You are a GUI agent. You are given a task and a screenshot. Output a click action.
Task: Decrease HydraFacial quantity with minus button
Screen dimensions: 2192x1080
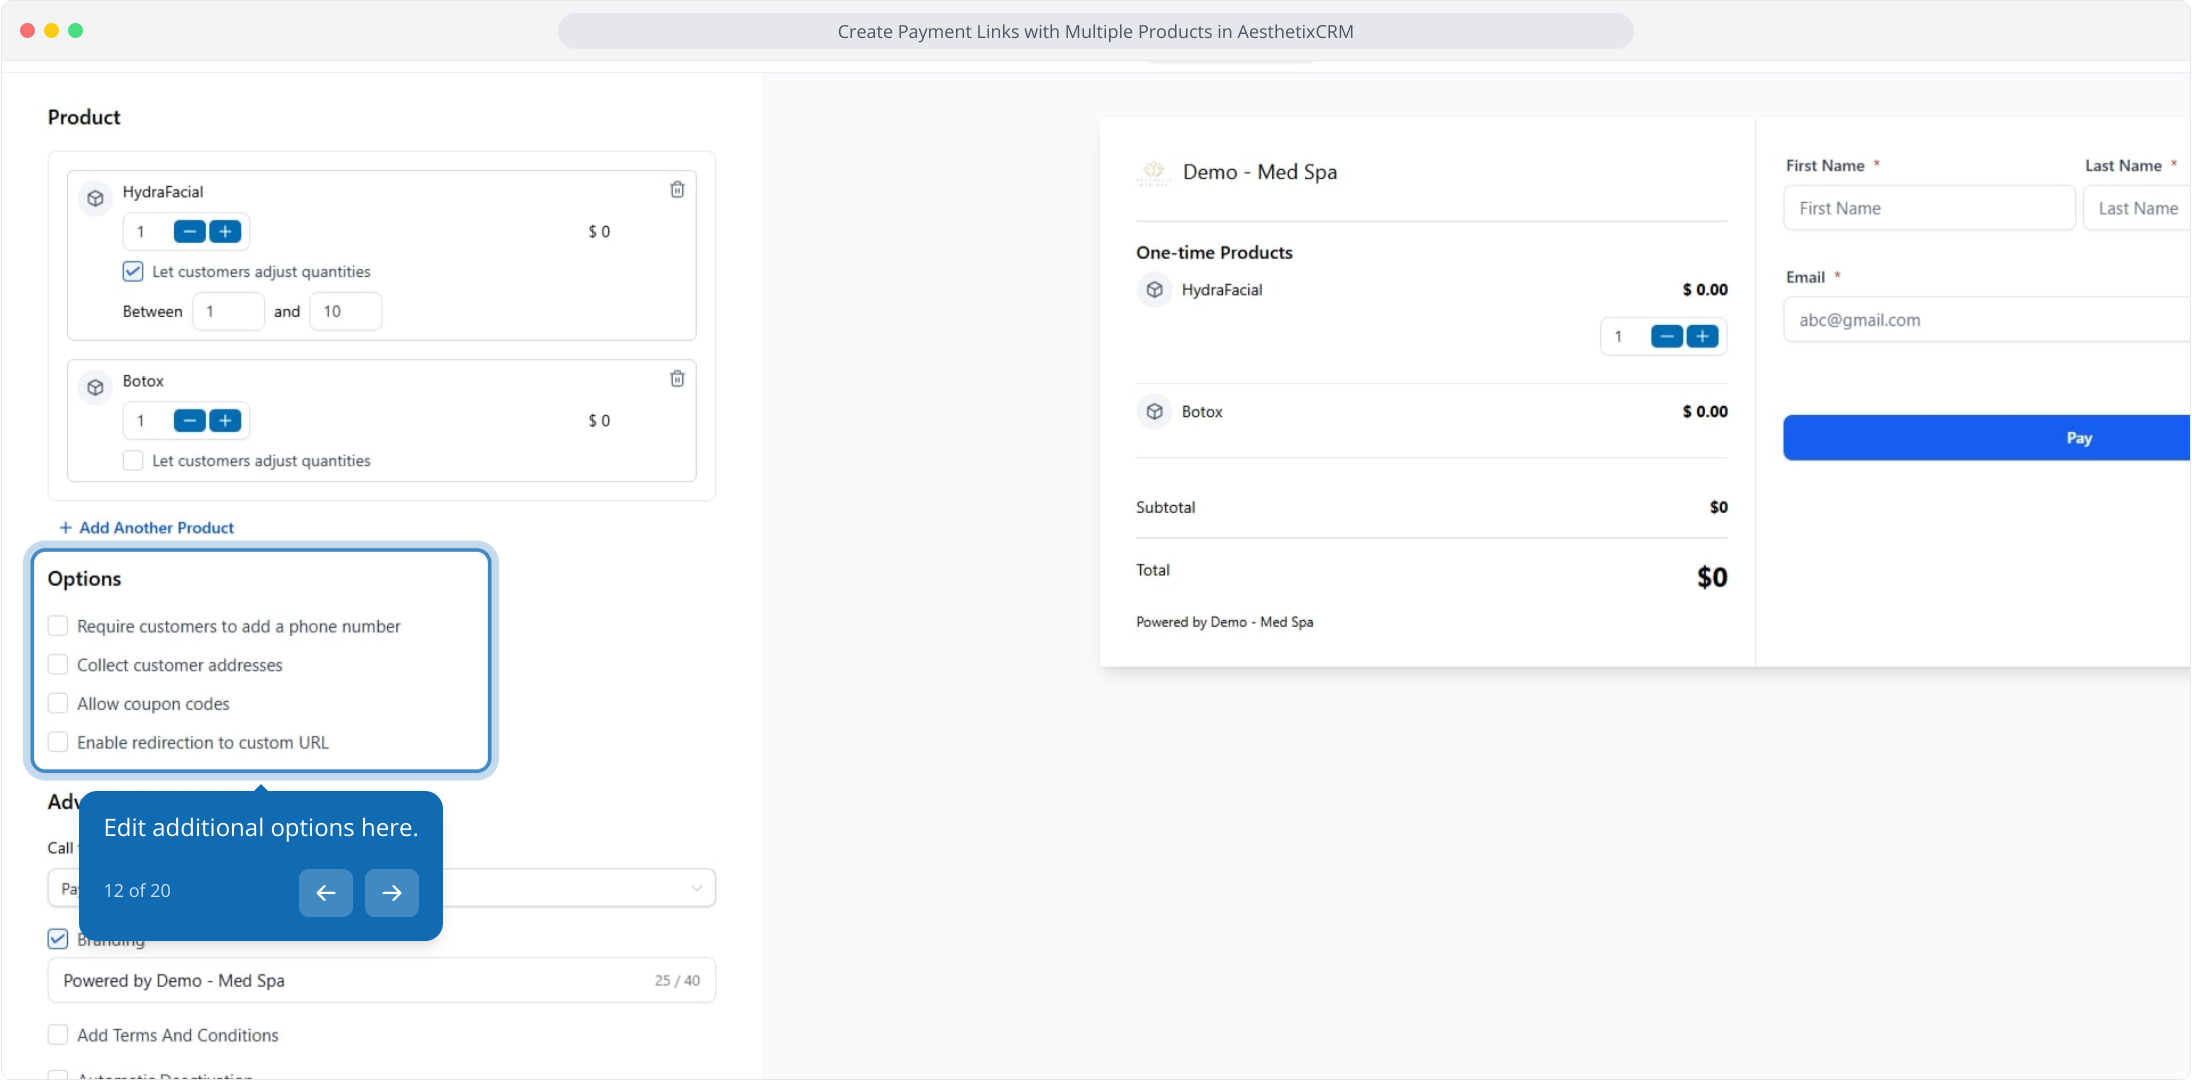189,232
